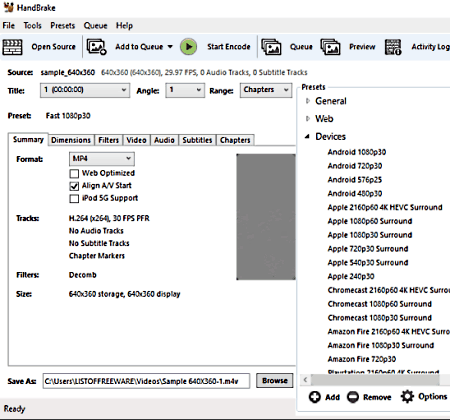Click the Open Source label
450x420 pixels.
tap(54, 47)
